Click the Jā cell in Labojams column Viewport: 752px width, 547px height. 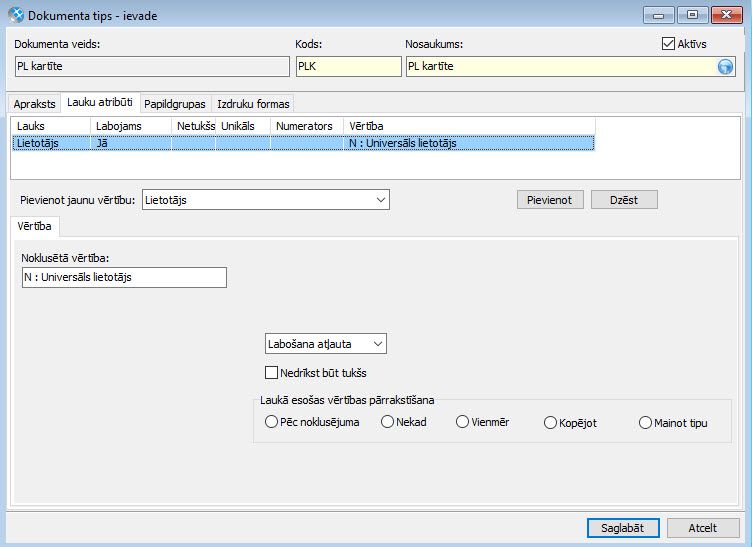coord(131,143)
